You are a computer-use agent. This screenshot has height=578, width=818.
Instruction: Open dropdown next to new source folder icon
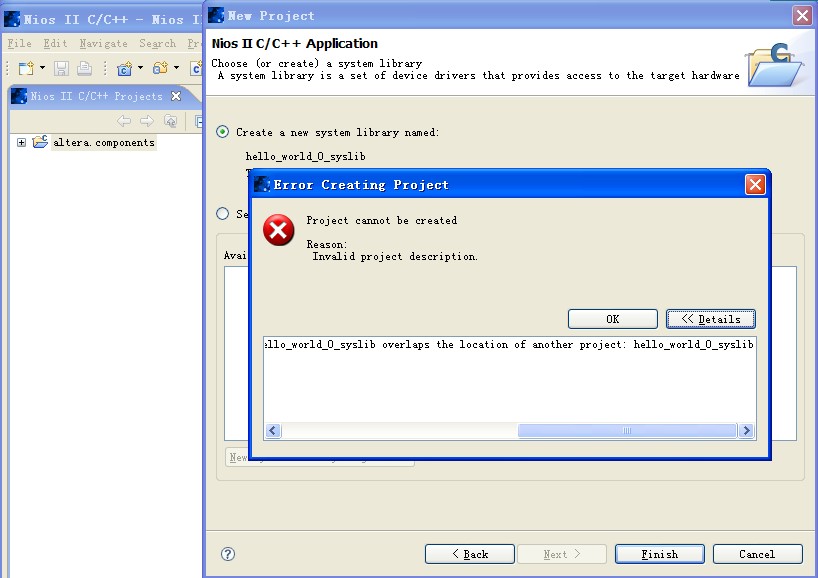(x=176, y=68)
